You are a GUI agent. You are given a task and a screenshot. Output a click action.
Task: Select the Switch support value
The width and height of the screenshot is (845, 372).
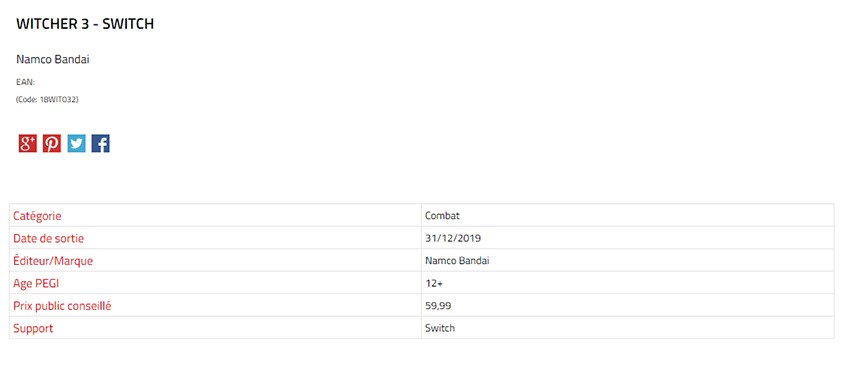tap(440, 328)
